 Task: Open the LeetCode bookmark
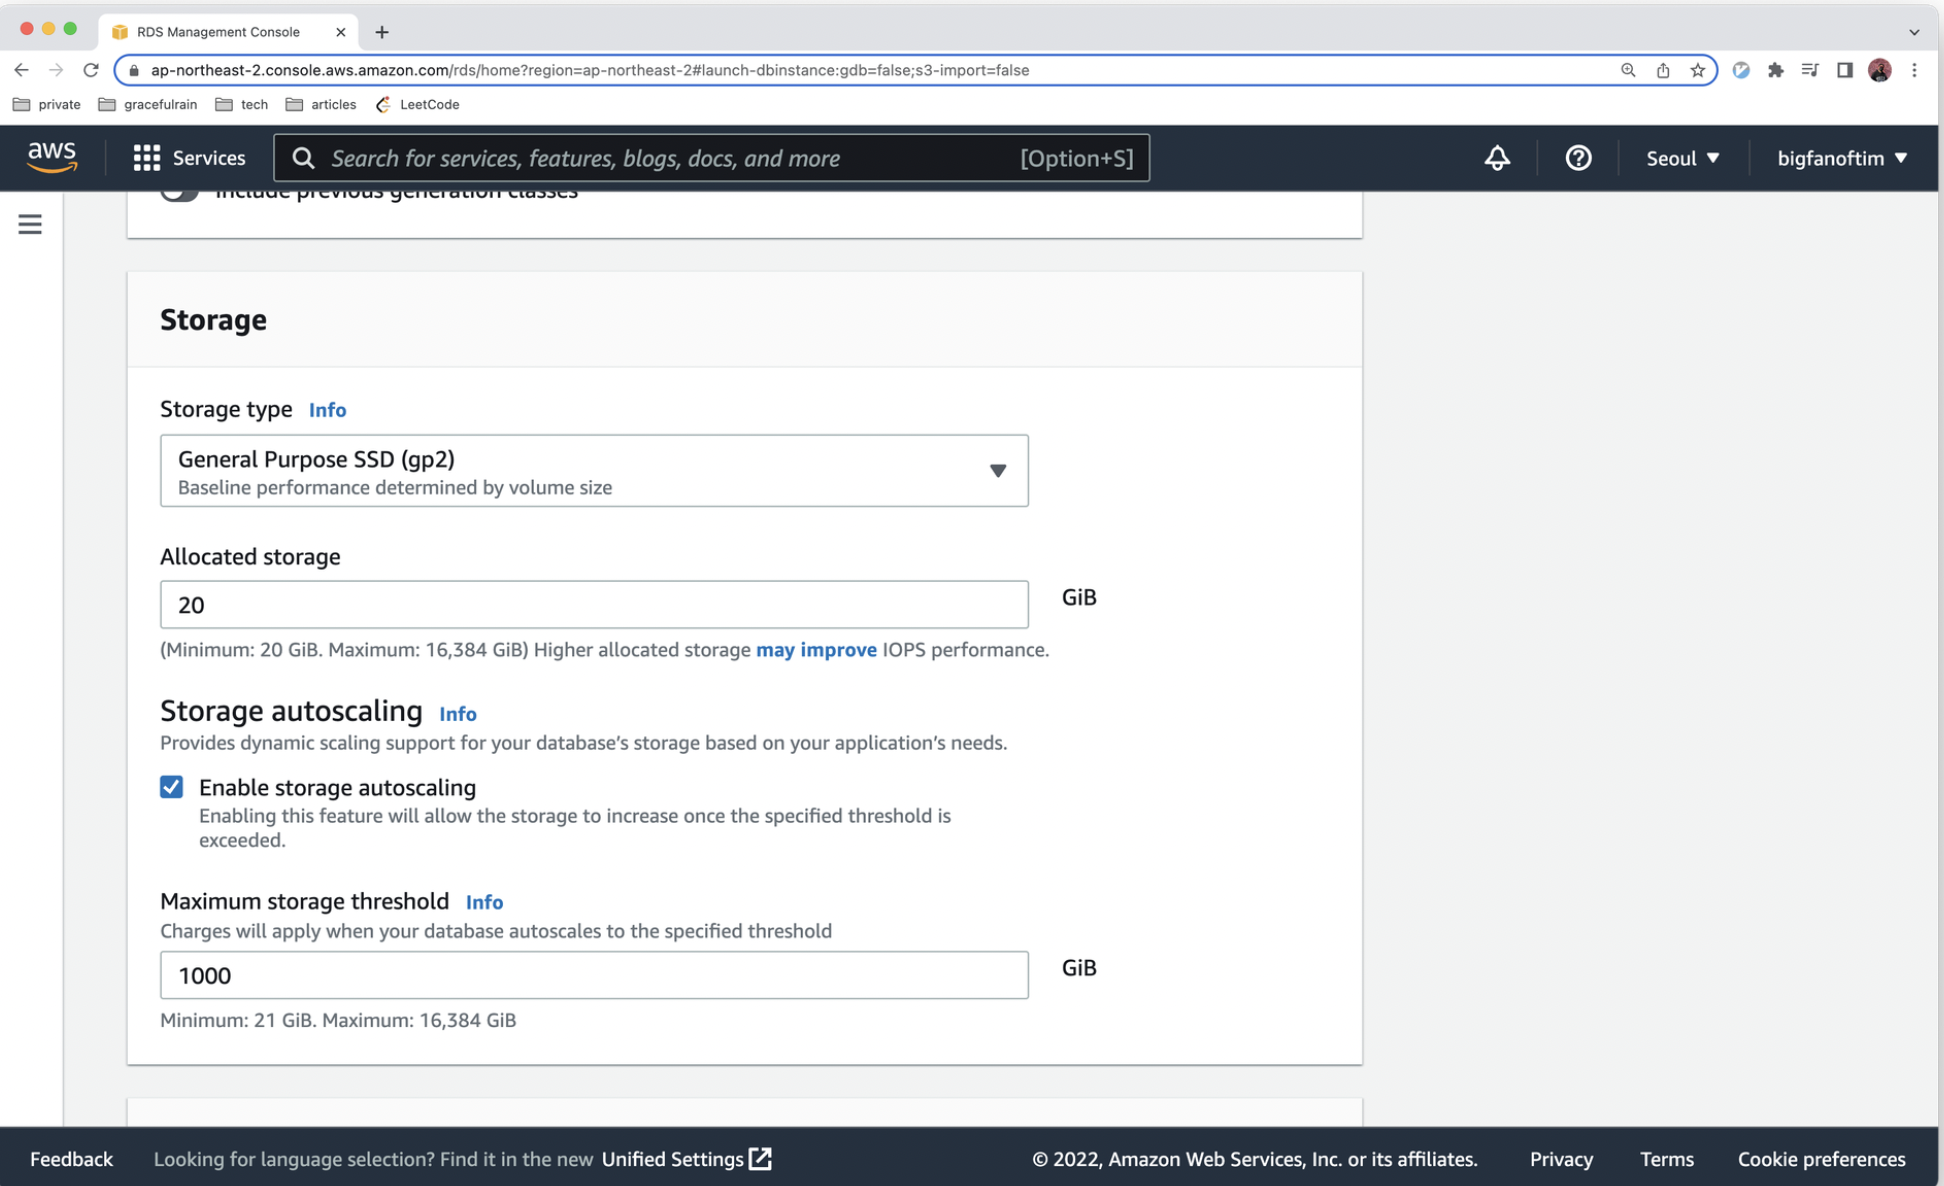click(x=418, y=104)
